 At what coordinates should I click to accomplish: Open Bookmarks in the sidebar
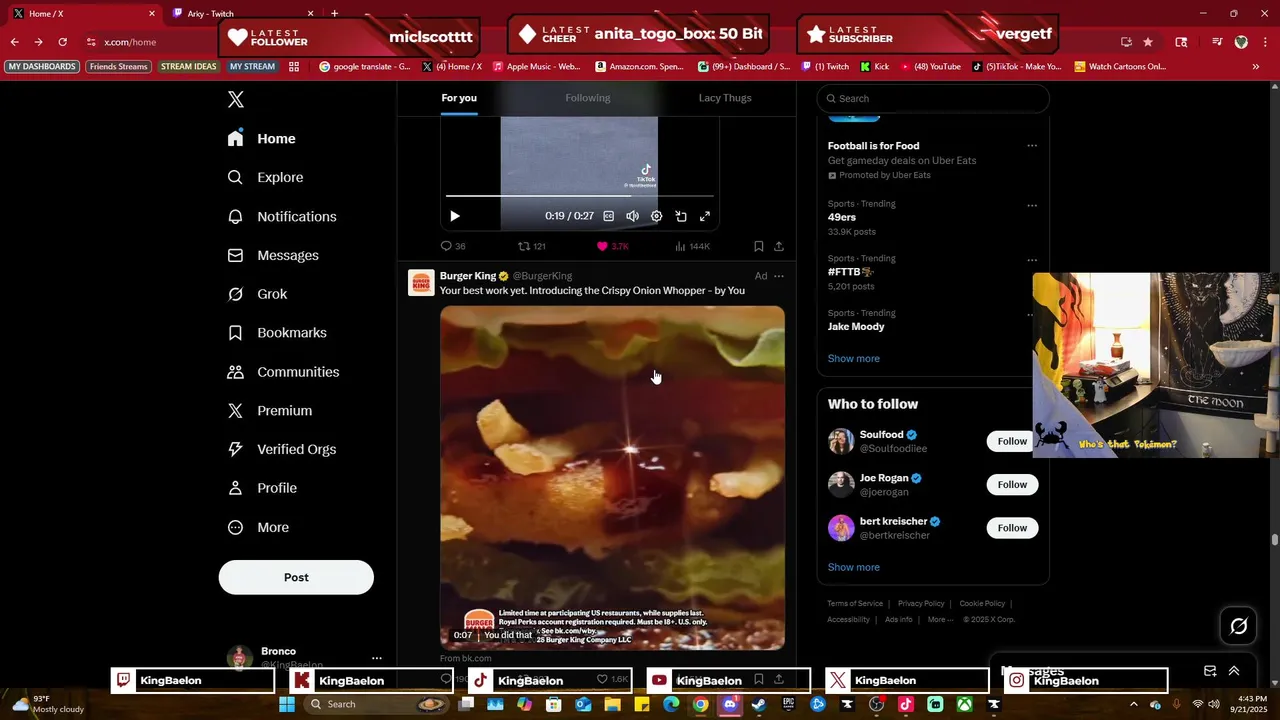[x=277, y=332]
